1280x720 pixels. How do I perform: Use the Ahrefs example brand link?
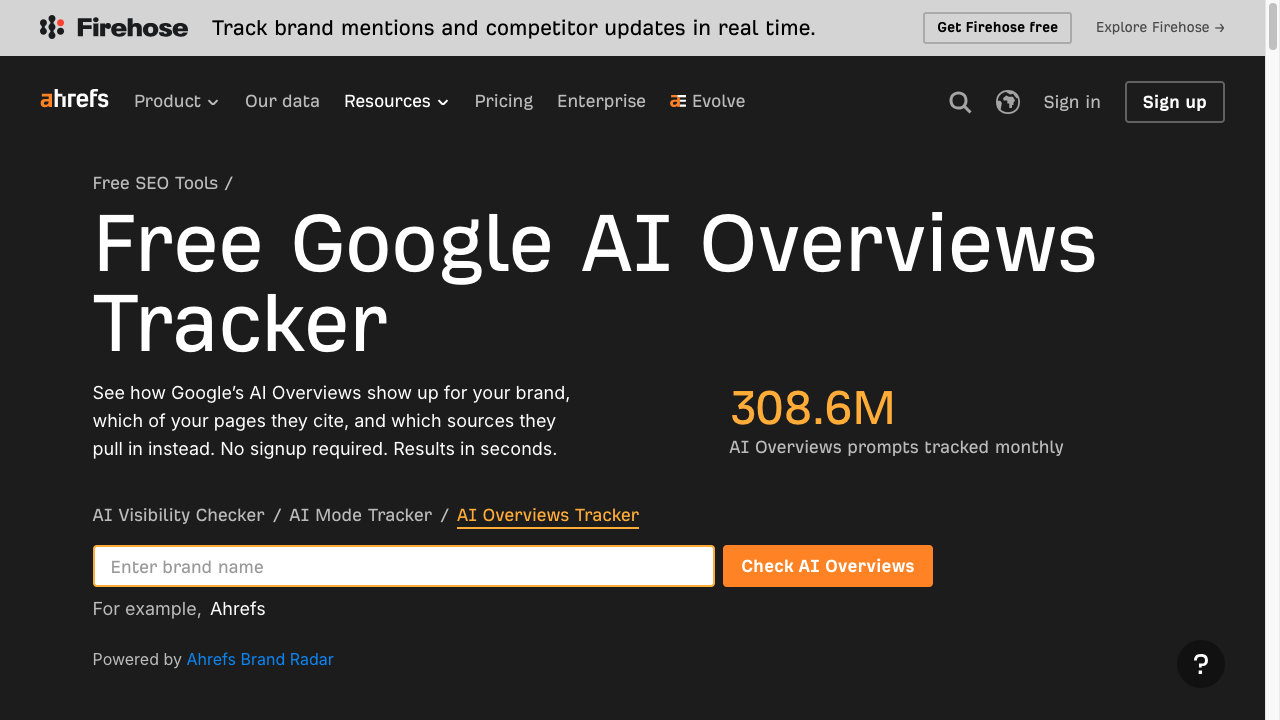tap(238, 609)
